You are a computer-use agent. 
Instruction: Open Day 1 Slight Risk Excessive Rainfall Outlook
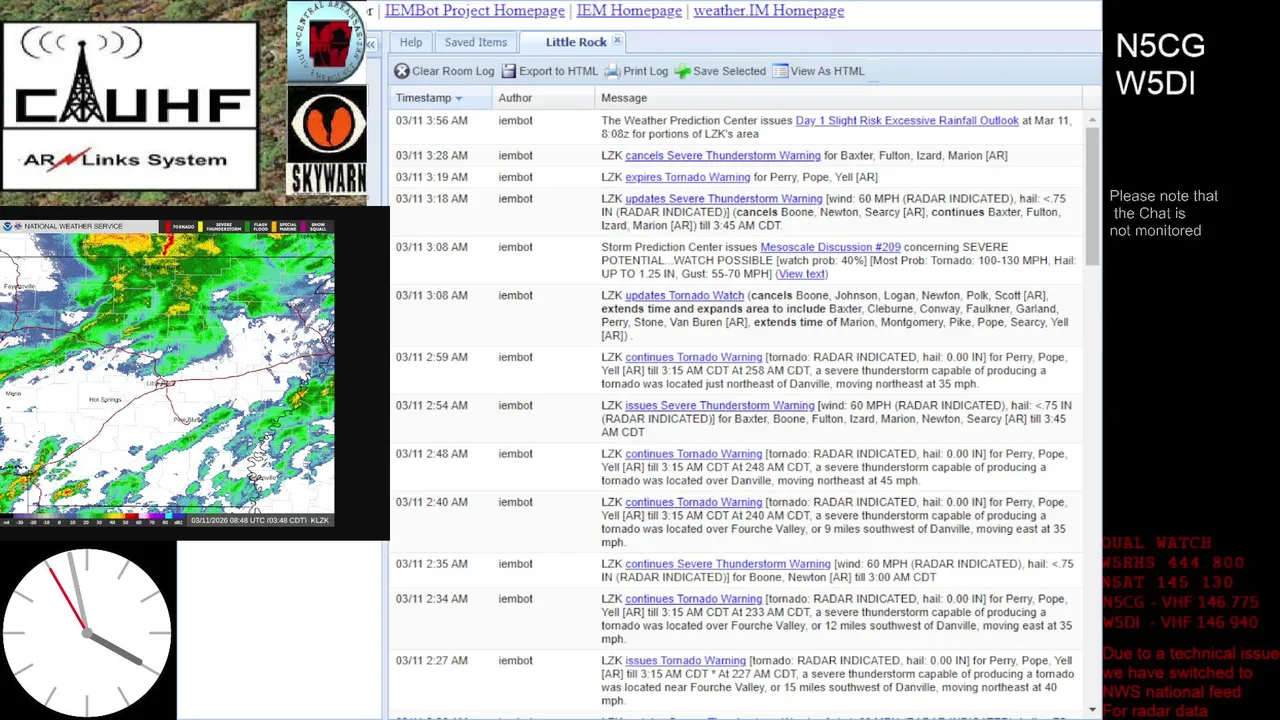point(907,121)
